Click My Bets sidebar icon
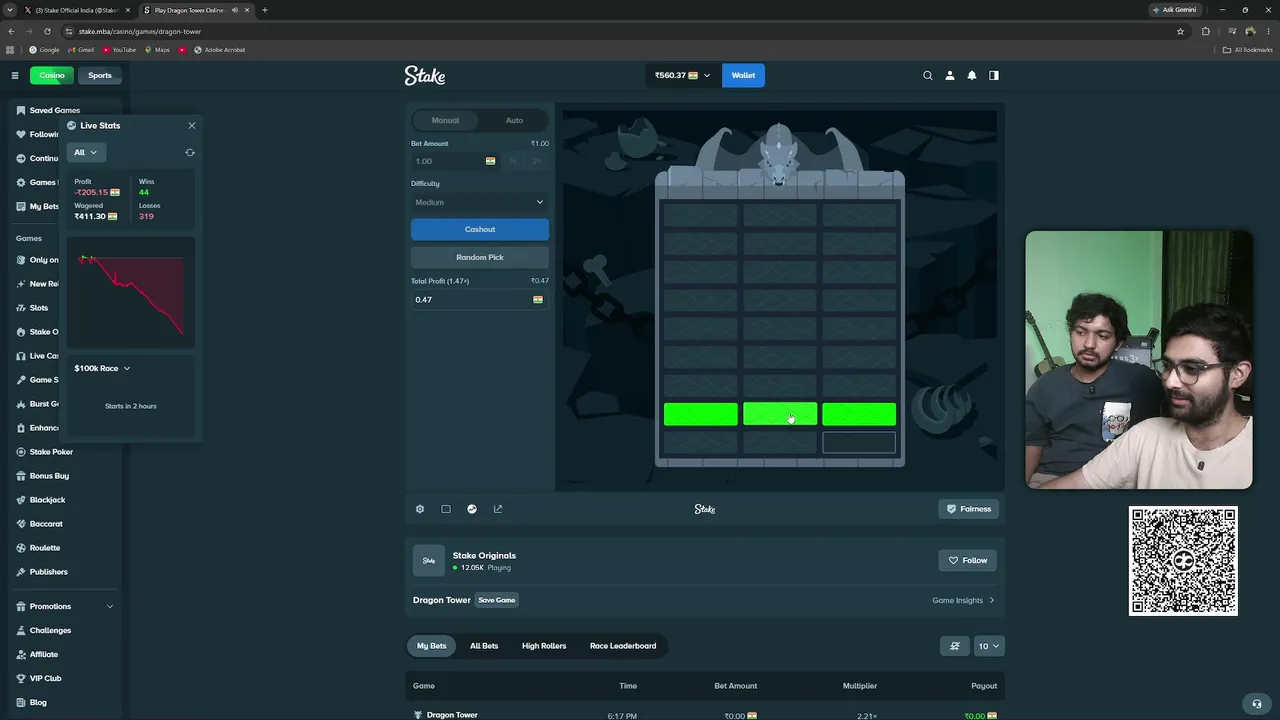This screenshot has width=1280, height=720. click(x=21, y=206)
